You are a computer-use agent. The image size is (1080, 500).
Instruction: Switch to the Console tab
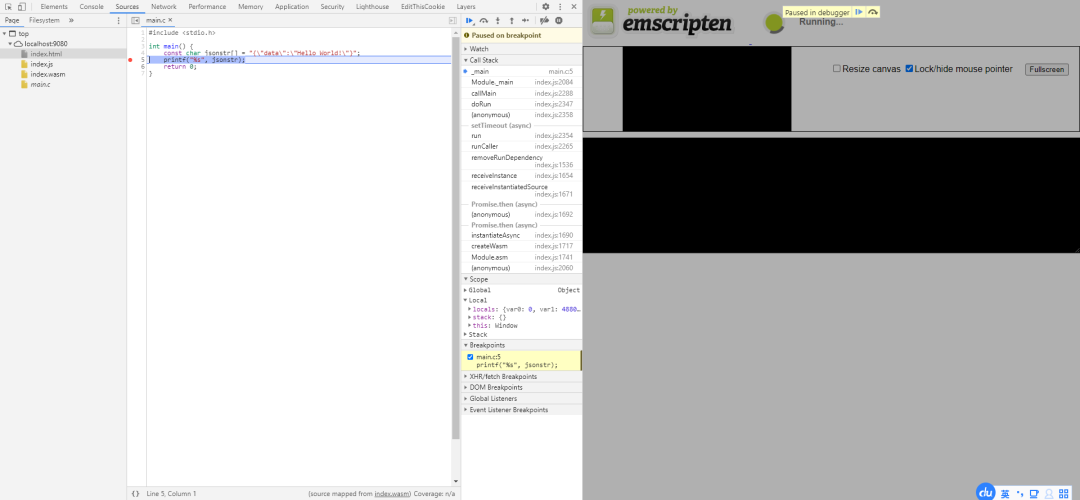point(92,6)
